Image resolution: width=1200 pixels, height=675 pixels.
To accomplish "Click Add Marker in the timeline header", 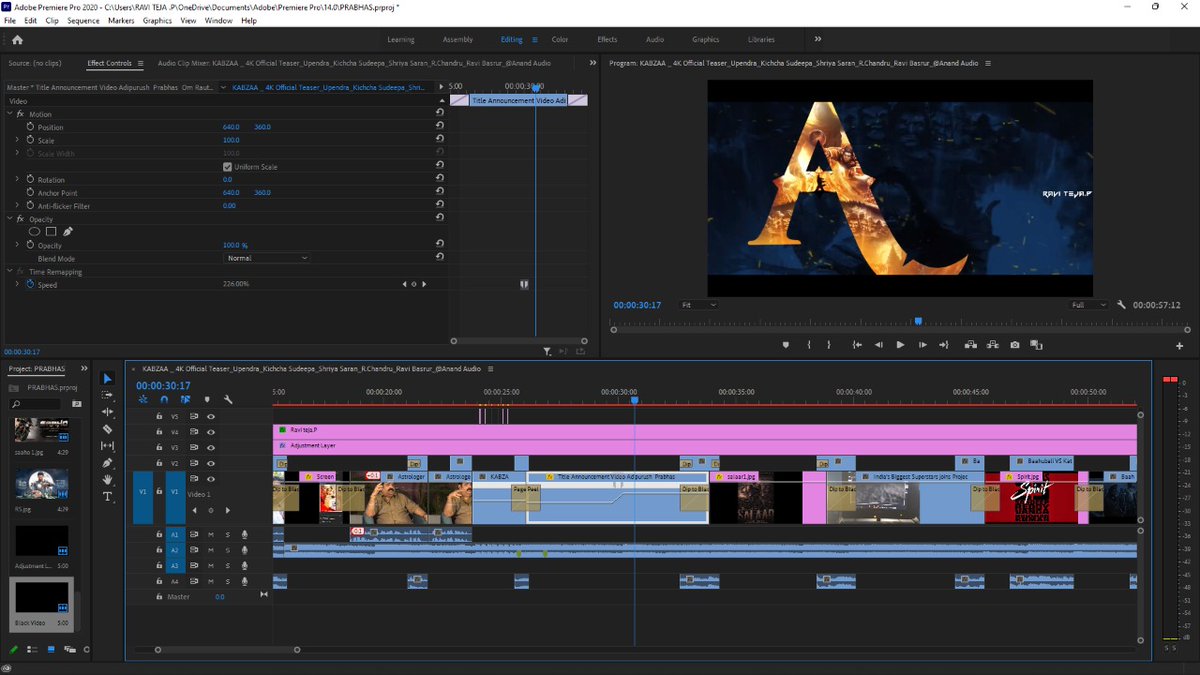I will tap(207, 400).
